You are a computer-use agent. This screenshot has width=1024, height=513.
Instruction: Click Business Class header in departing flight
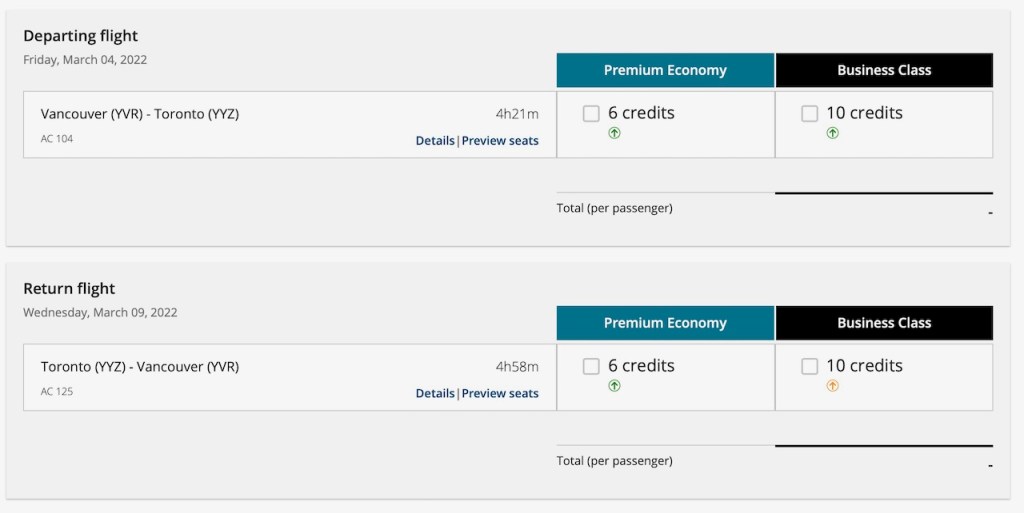click(x=884, y=71)
